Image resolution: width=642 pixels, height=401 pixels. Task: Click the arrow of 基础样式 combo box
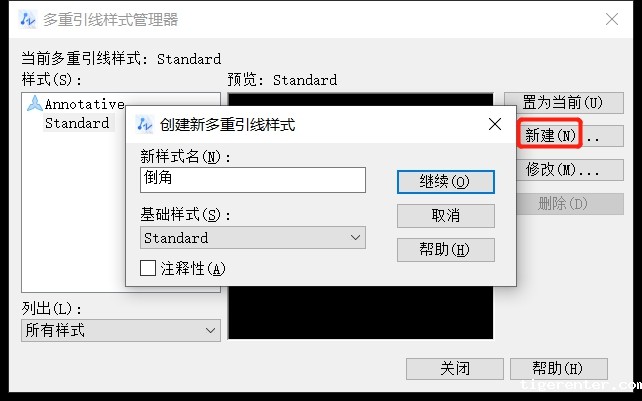coord(355,238)
